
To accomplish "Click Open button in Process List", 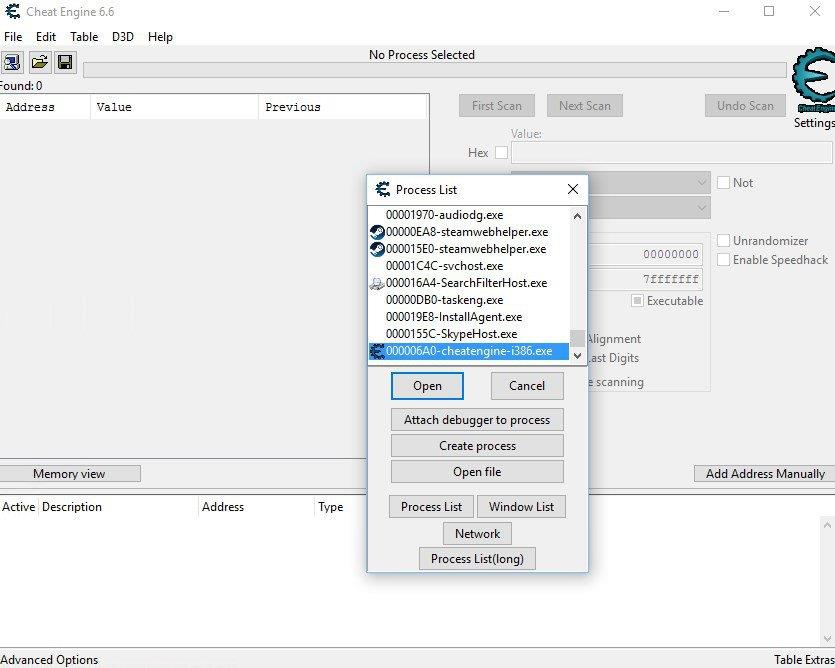I will coord(427,386).
